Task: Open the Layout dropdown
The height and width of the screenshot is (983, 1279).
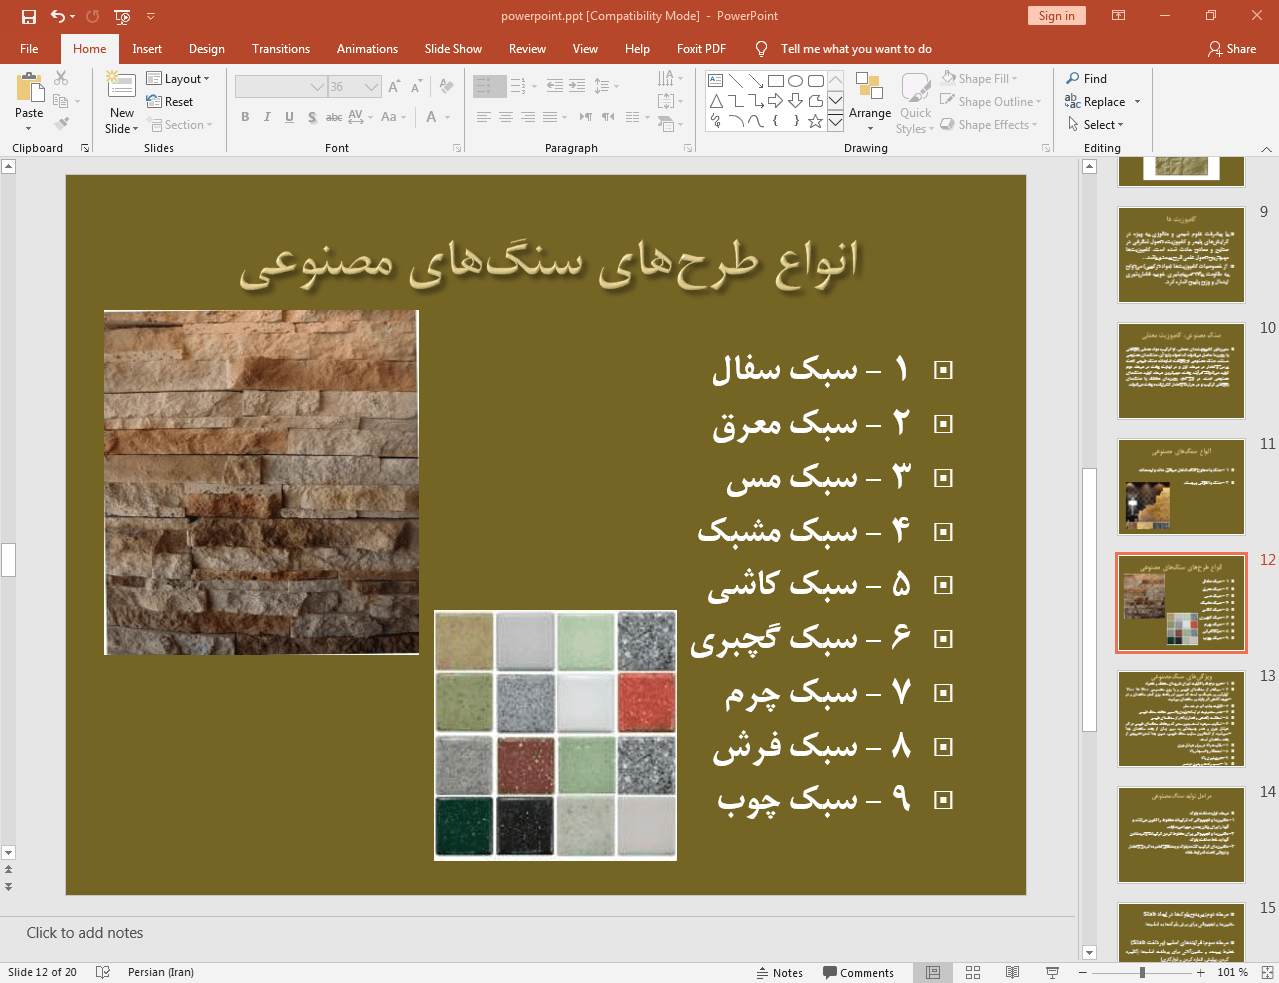Action: coord(178,79)
